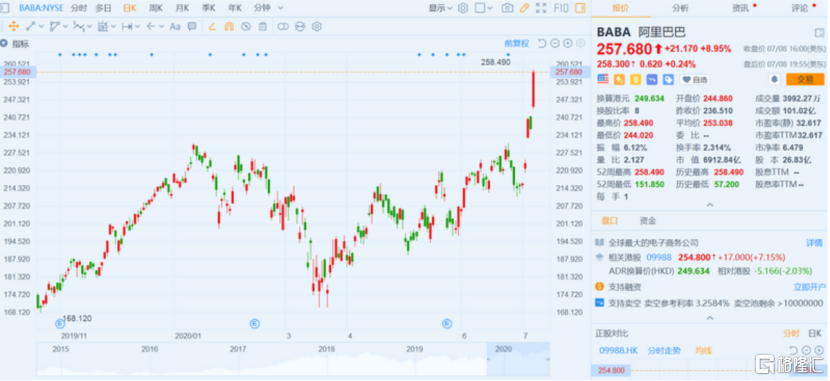Screen dimensions: 830x381
Task: Take chart screenshot with camera icon
Action: click(x=507, y=8)
